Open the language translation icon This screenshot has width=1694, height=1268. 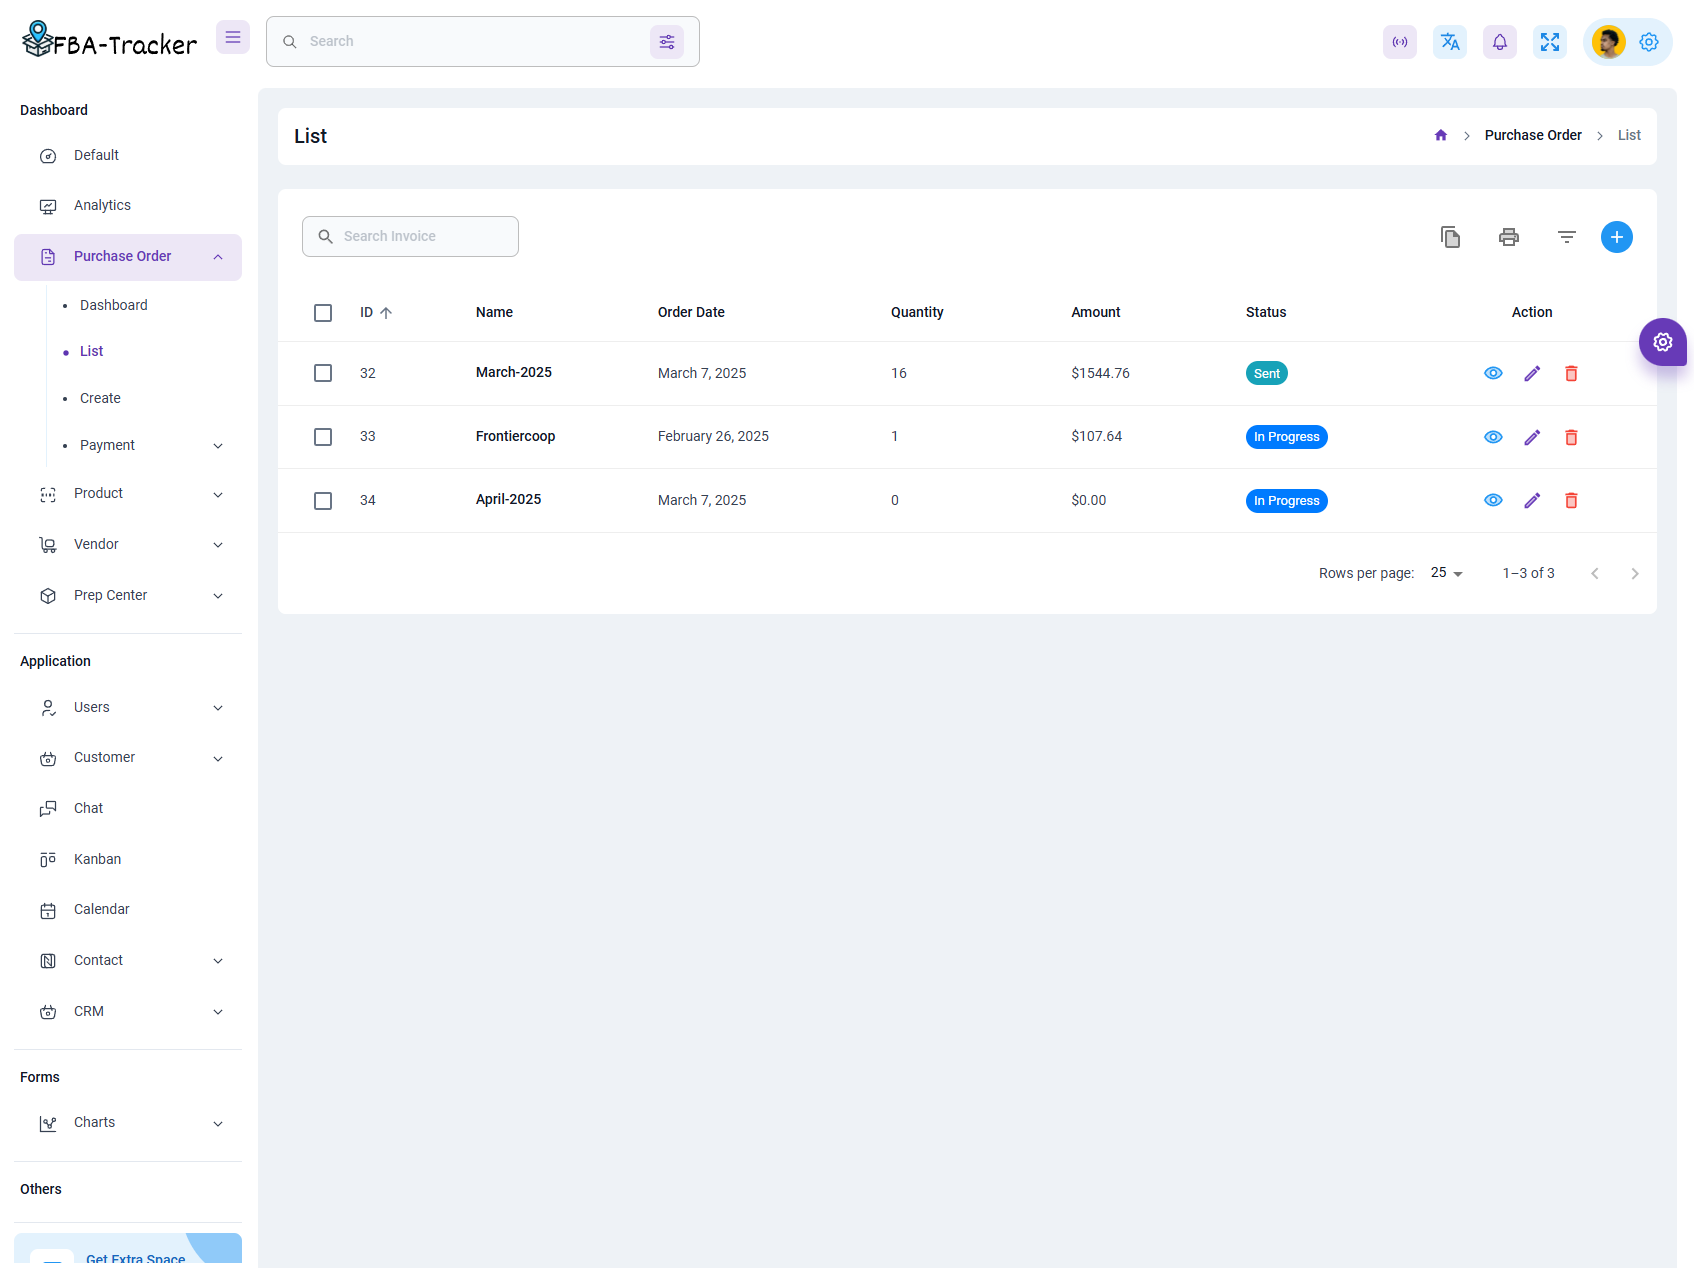tap(1449, 41)
